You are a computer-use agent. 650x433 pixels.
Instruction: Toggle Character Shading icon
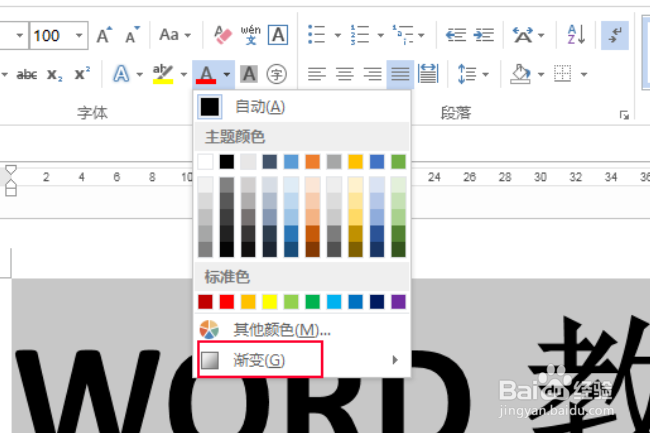point(249,74)
